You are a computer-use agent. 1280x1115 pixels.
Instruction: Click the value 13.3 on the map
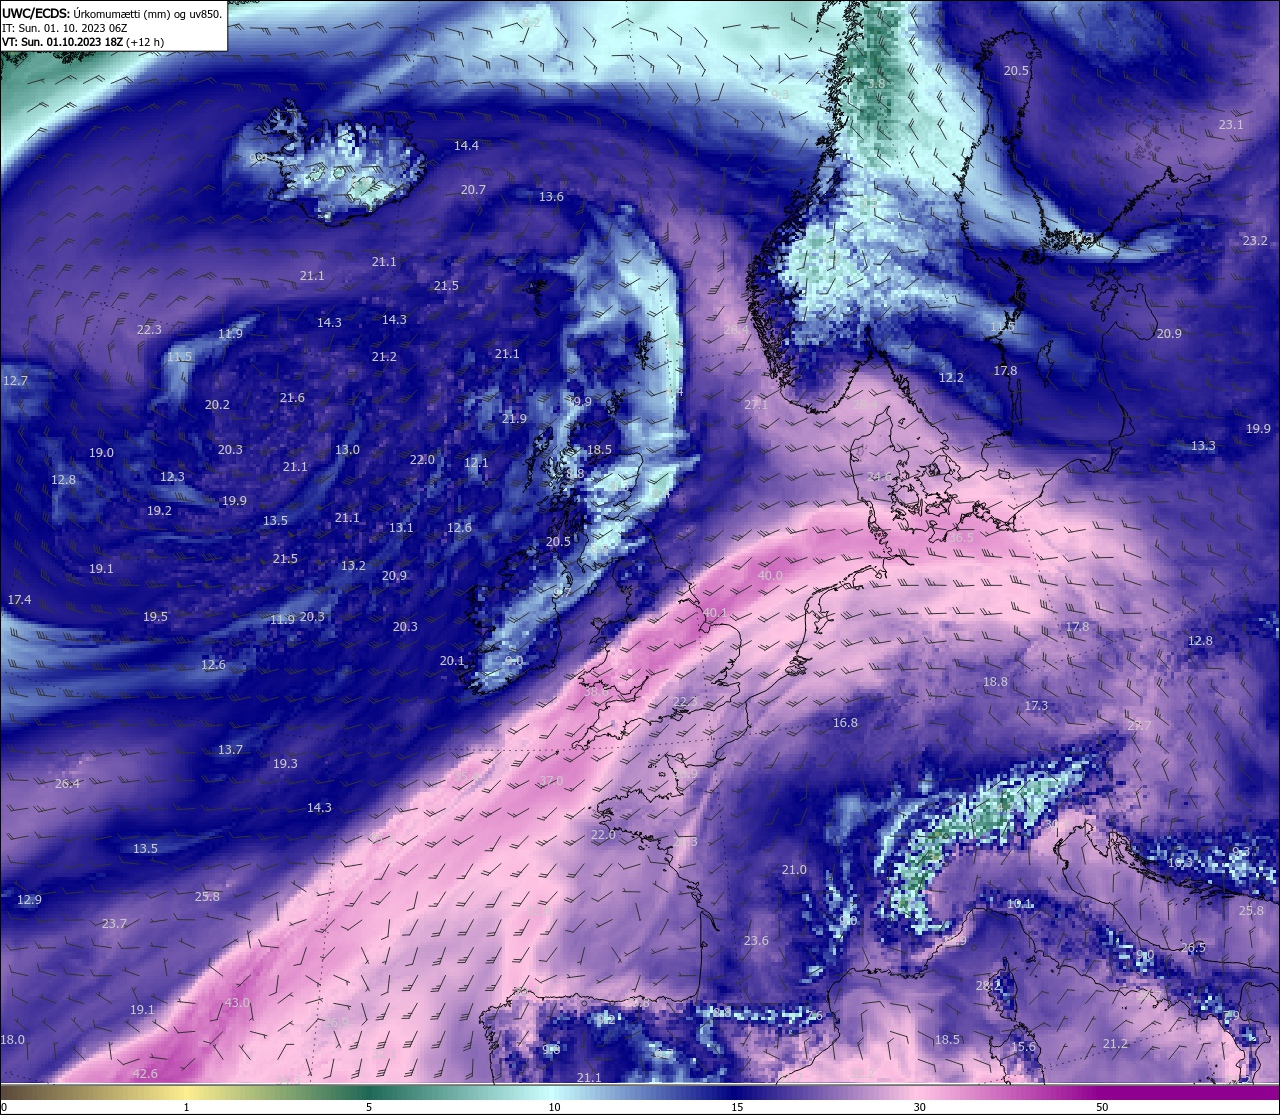[x=1203, y=446]
